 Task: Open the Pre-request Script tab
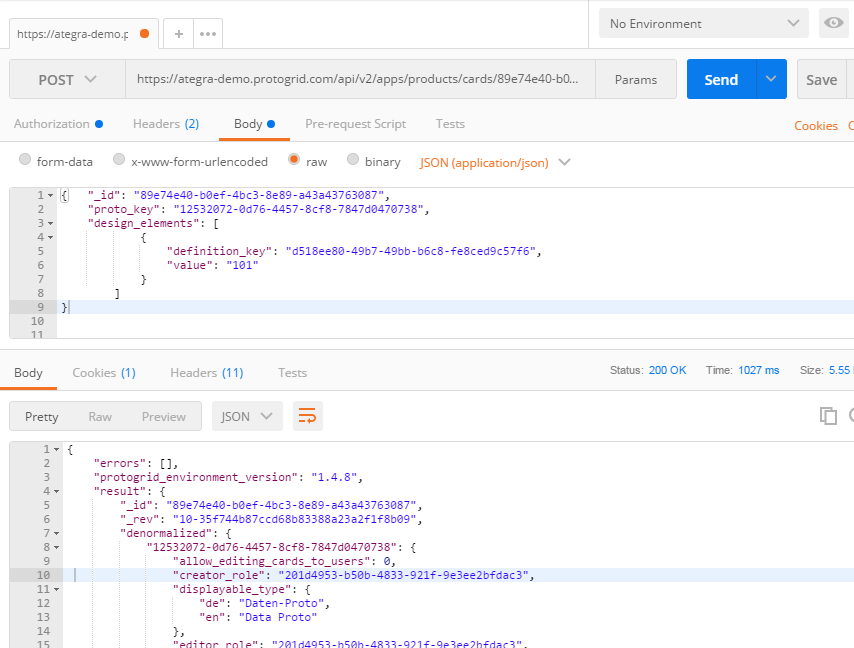[355, 124]
